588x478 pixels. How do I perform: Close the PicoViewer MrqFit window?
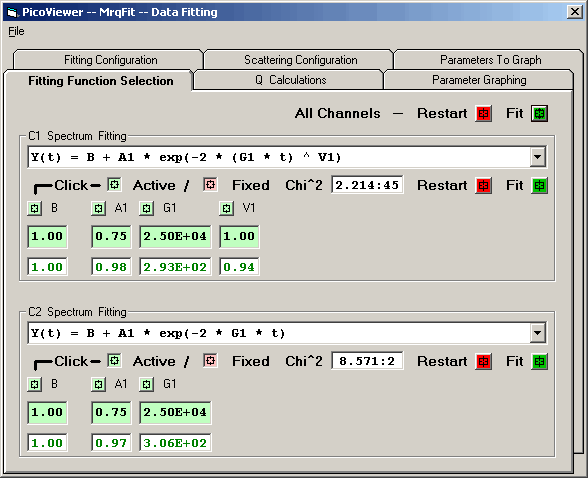point(574,12)
